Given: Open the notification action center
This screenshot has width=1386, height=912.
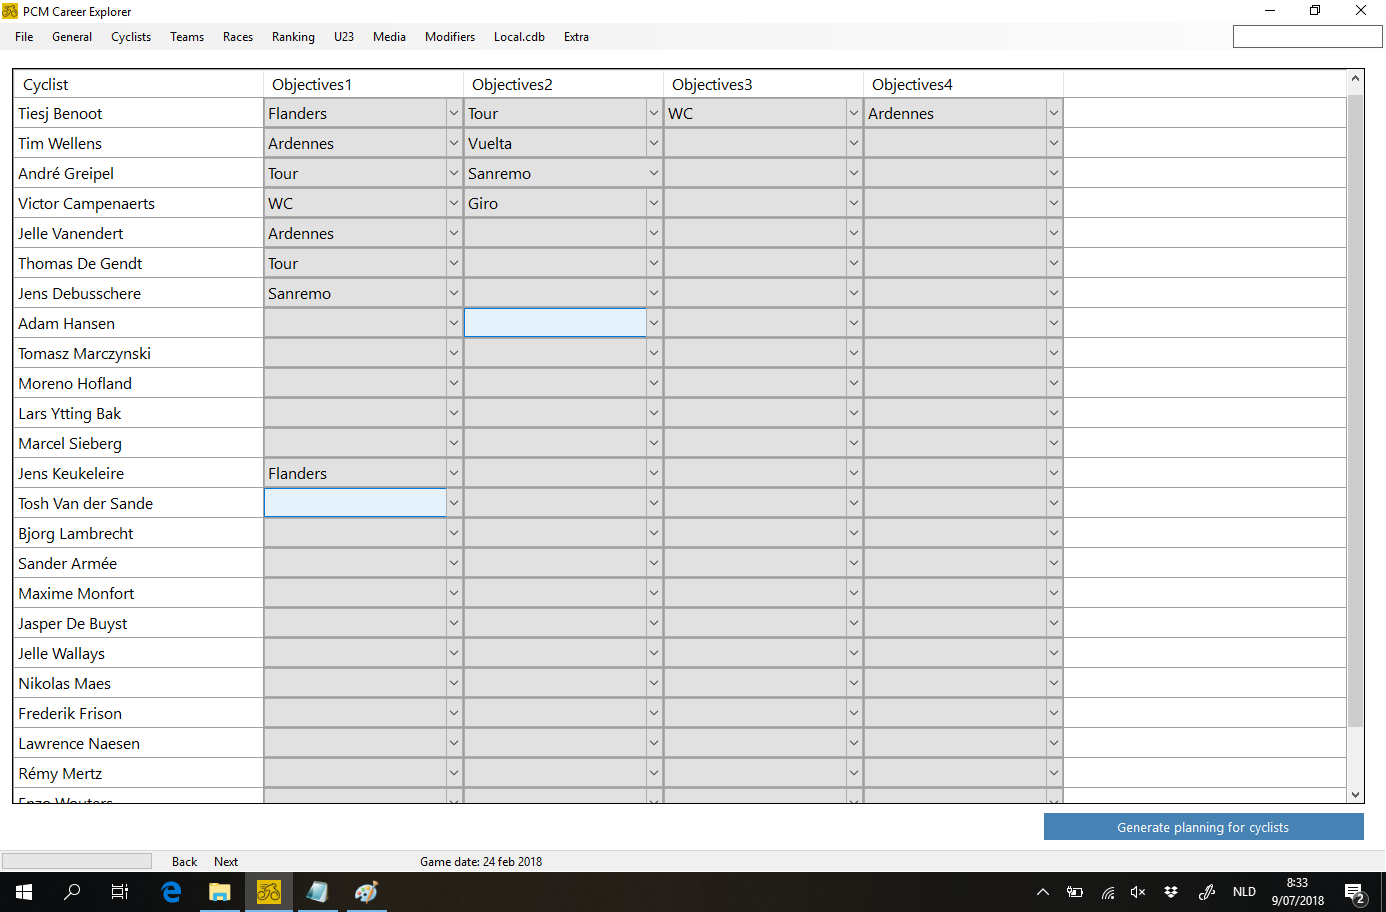Looking at the screenshot, I should (x=1355, y=892).
